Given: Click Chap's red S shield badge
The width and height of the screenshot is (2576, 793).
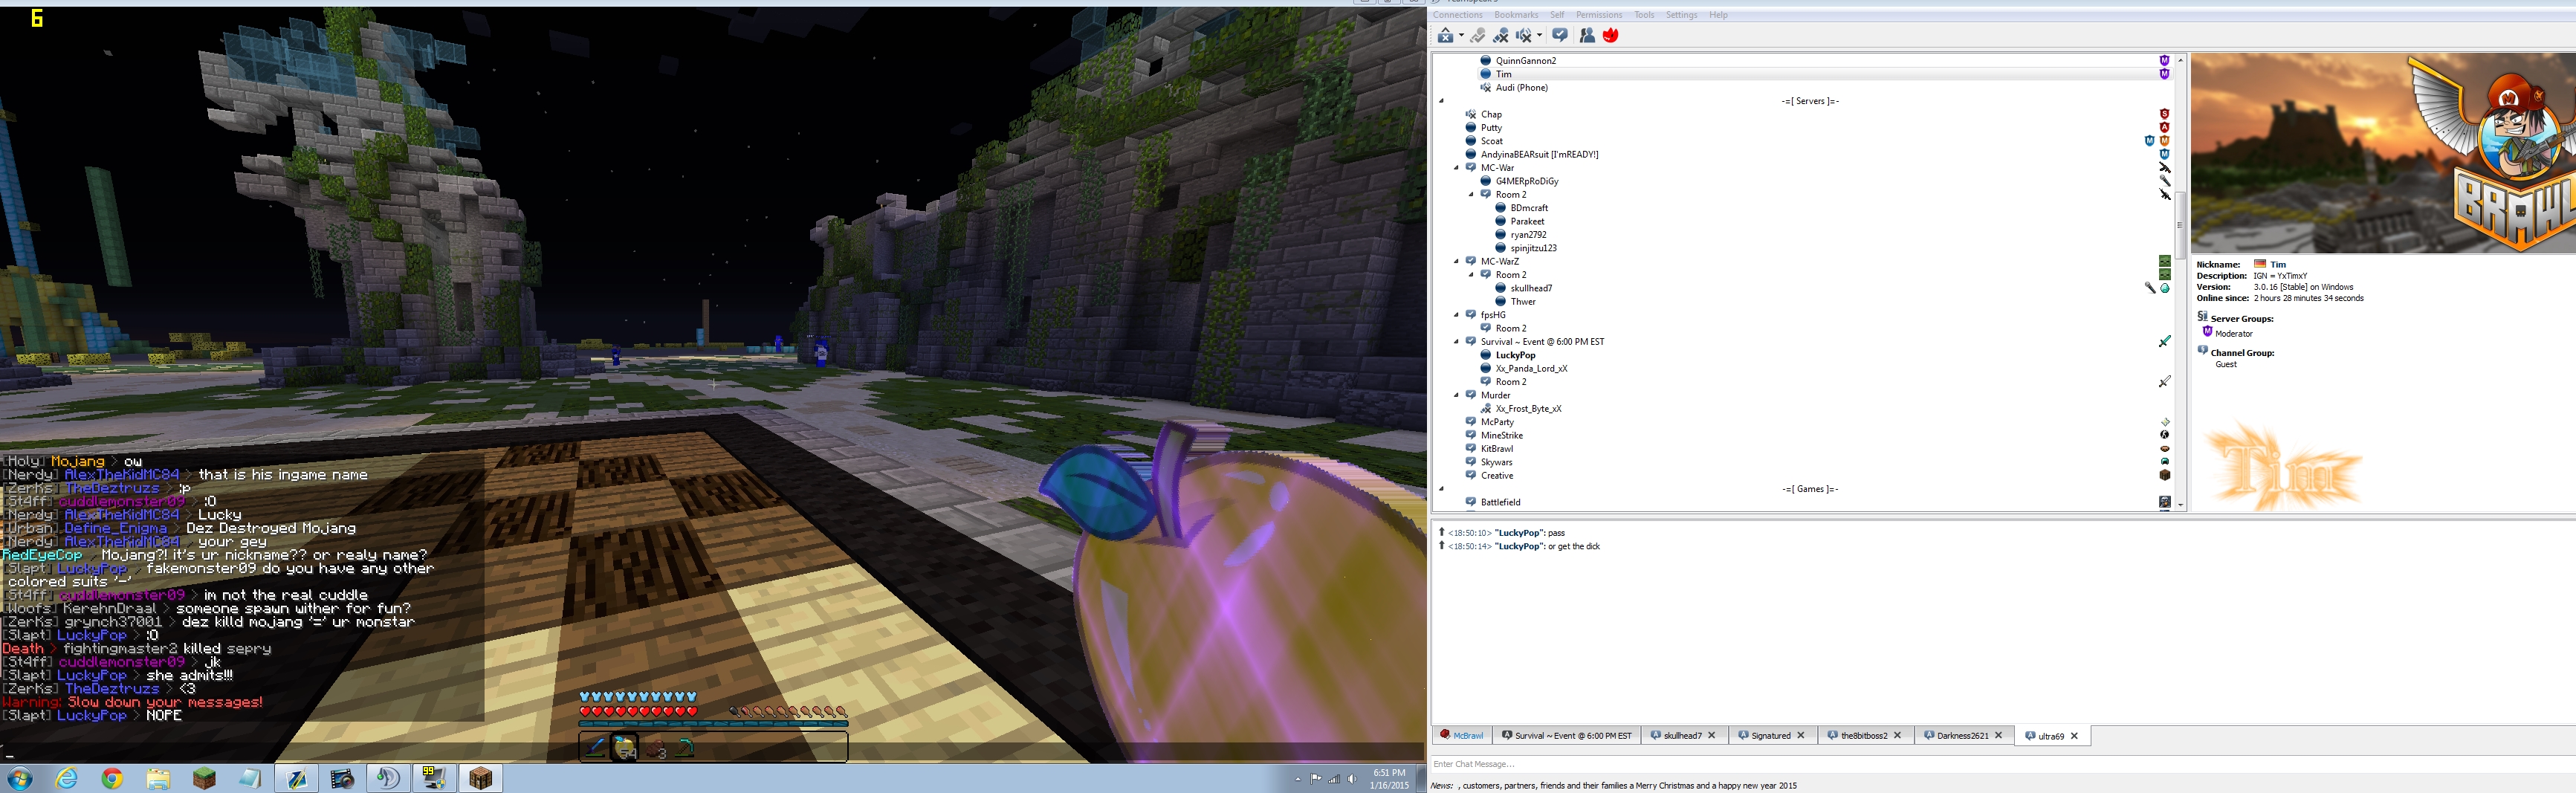Looking at the screenshot, I should (2164, 114).
